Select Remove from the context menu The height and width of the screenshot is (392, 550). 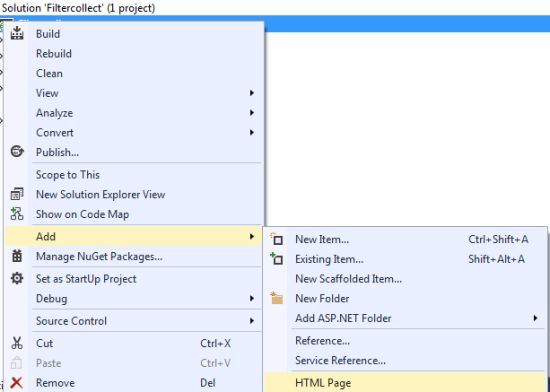(134, 383)
